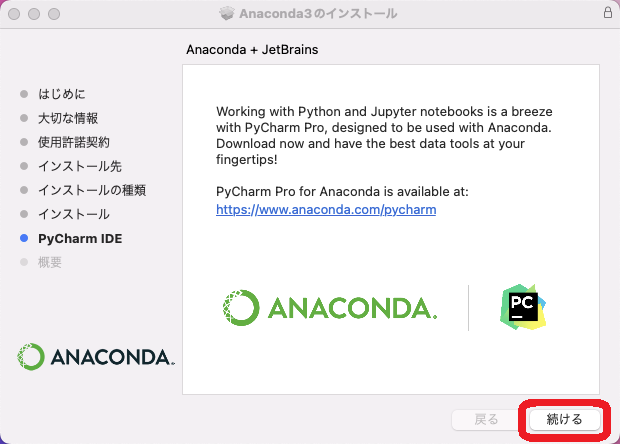
Task: Click the disabled 戻る button
Action: click(487, 420)
